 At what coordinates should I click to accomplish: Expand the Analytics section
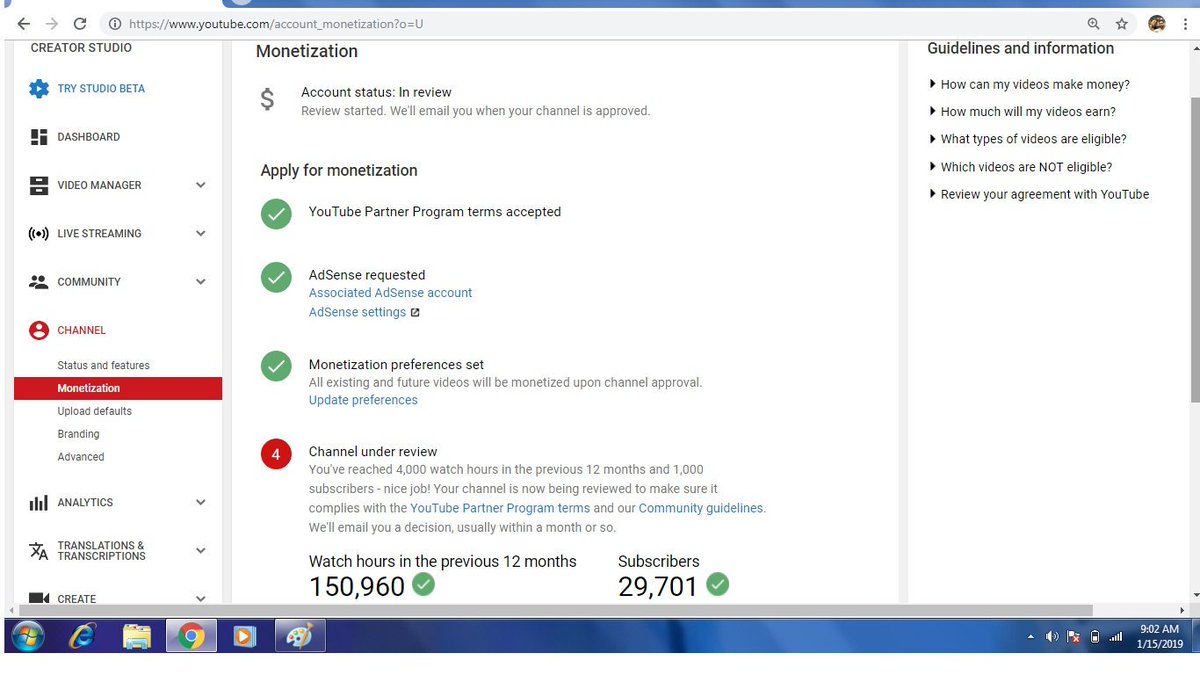(201, 503)
